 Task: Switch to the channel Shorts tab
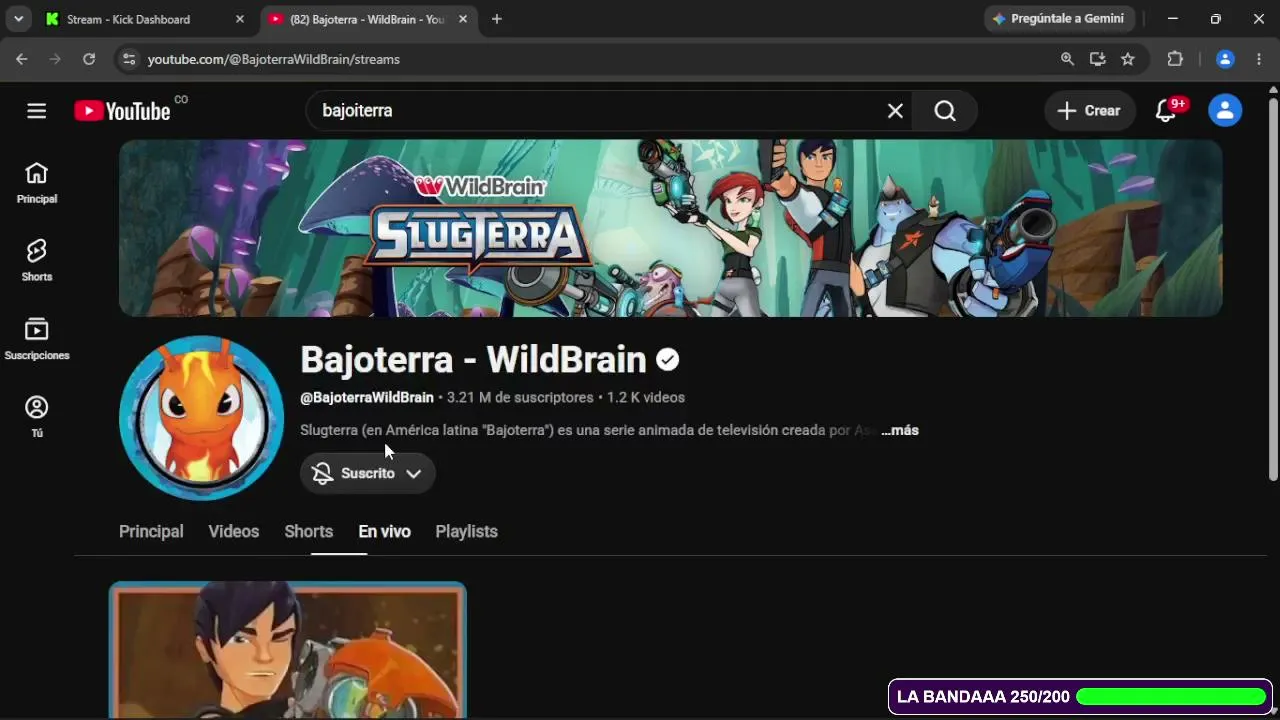[x=308, y=531]
